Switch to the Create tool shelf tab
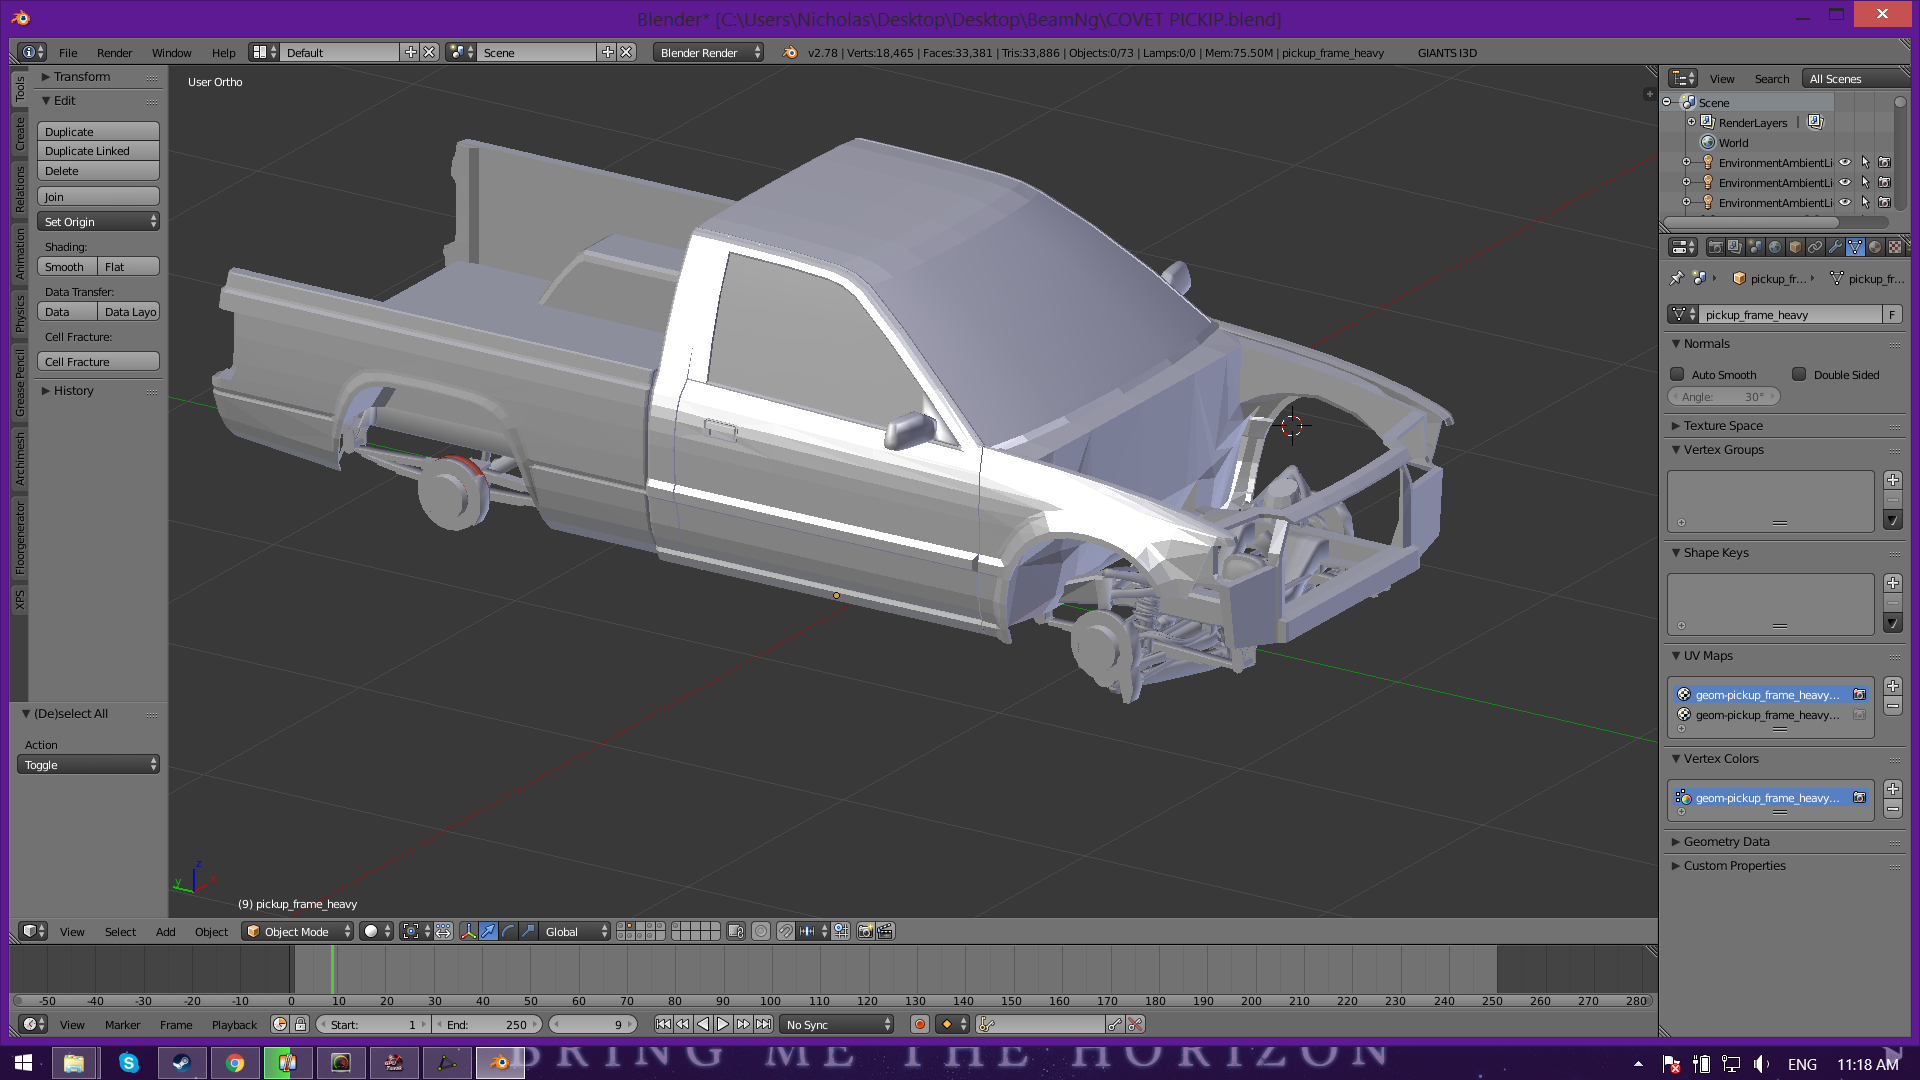Screen dimensions: 1920x1080 tap(19, 134)
